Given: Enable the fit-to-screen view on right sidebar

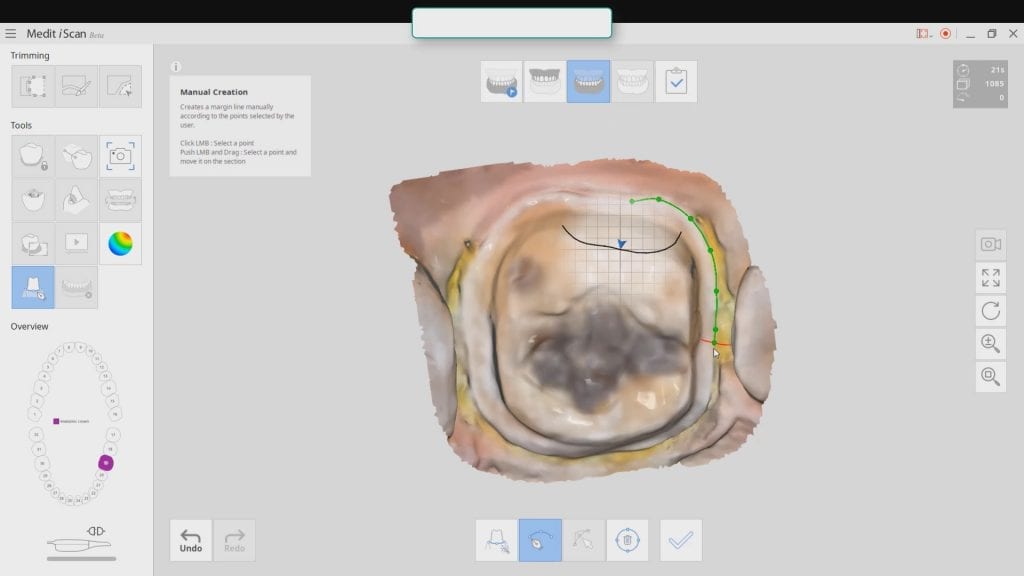Looking at the screenshot, I should coord(990,278).
